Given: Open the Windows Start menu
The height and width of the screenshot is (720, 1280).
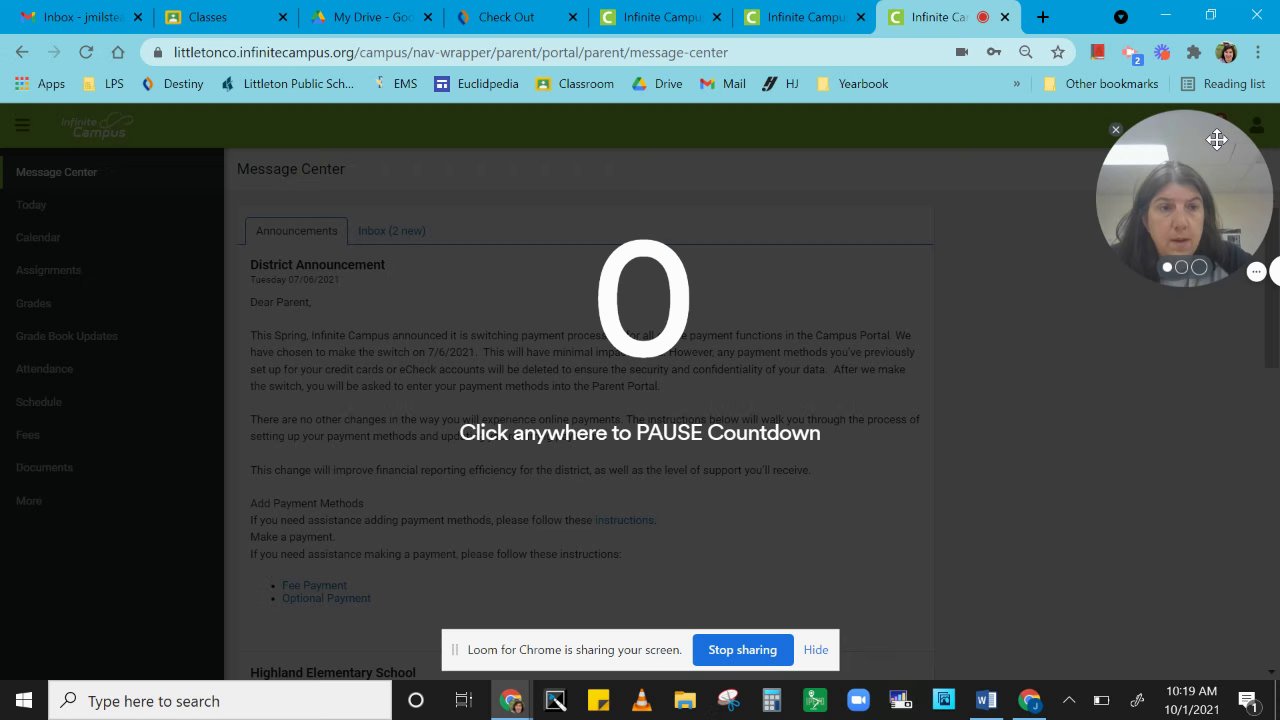Looking at the screenshot, I should pos(24,701).
